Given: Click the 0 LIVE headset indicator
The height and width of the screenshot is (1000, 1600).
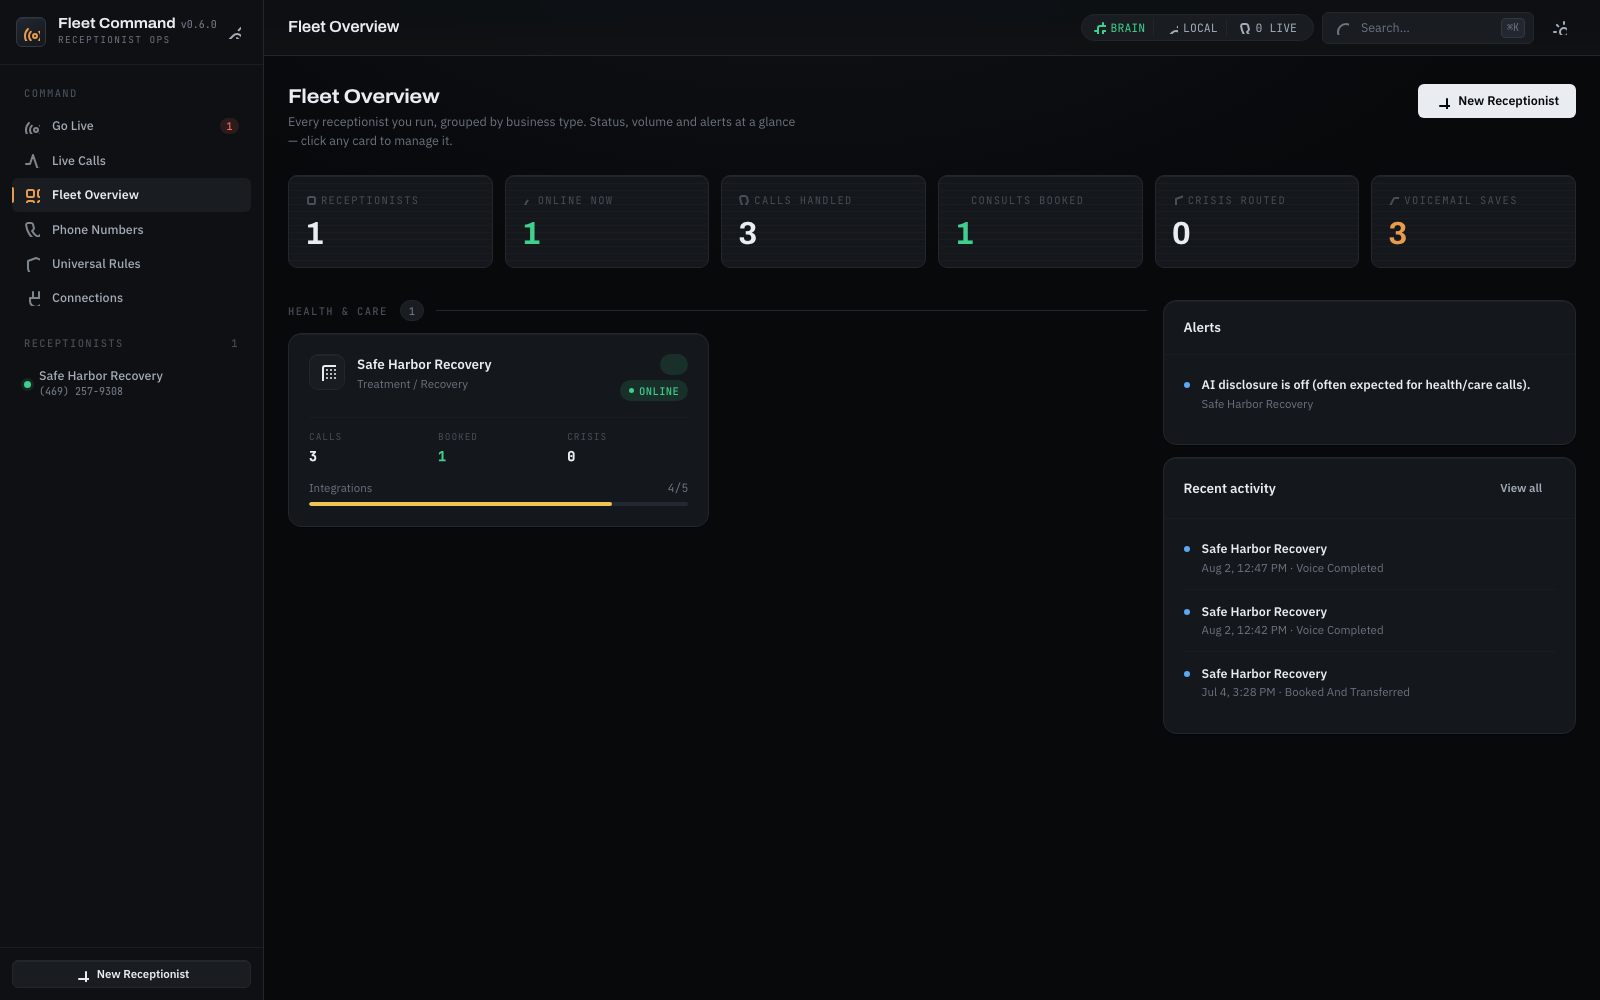Looking at the screenshot, I should point(1267,28).
